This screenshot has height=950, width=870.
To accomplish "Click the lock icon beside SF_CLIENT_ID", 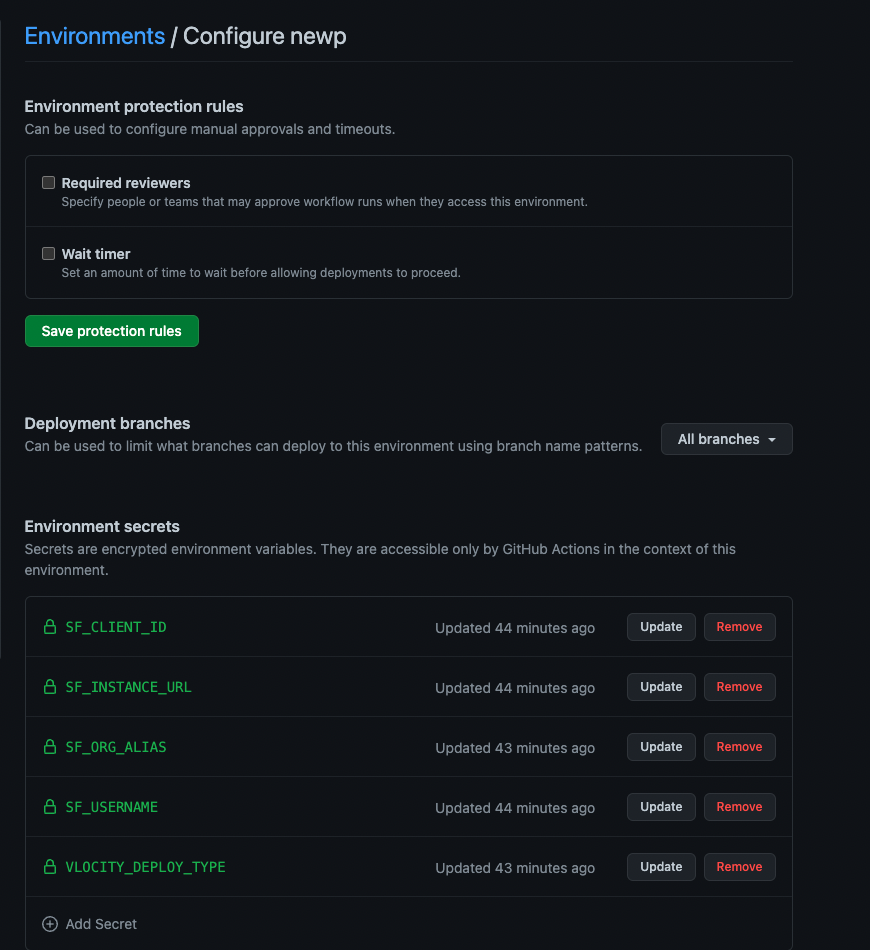I will point(49,627).
